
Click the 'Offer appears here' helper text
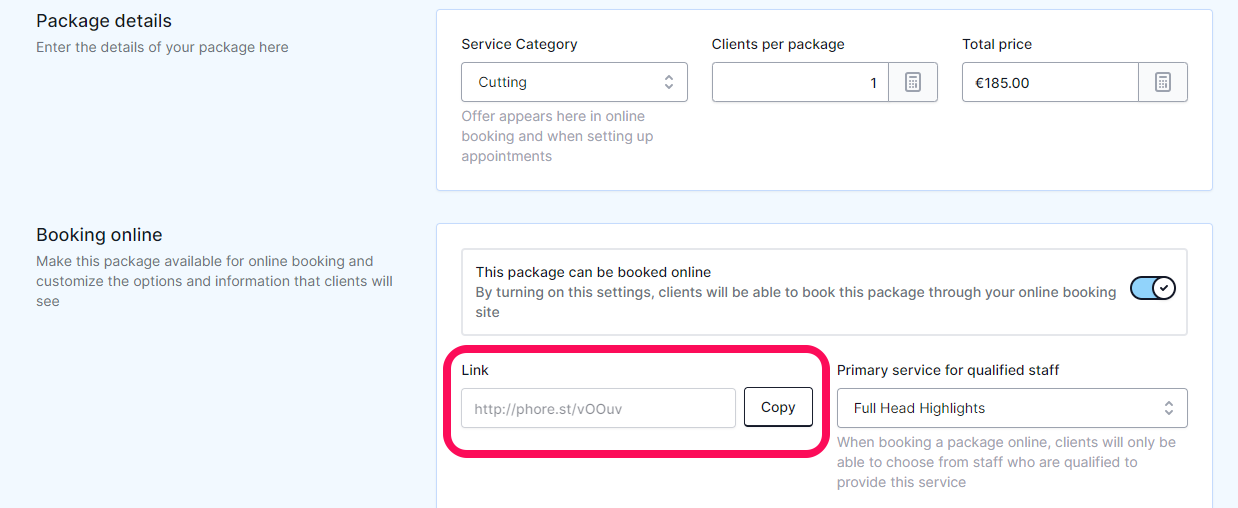click(x=557, y=136)
